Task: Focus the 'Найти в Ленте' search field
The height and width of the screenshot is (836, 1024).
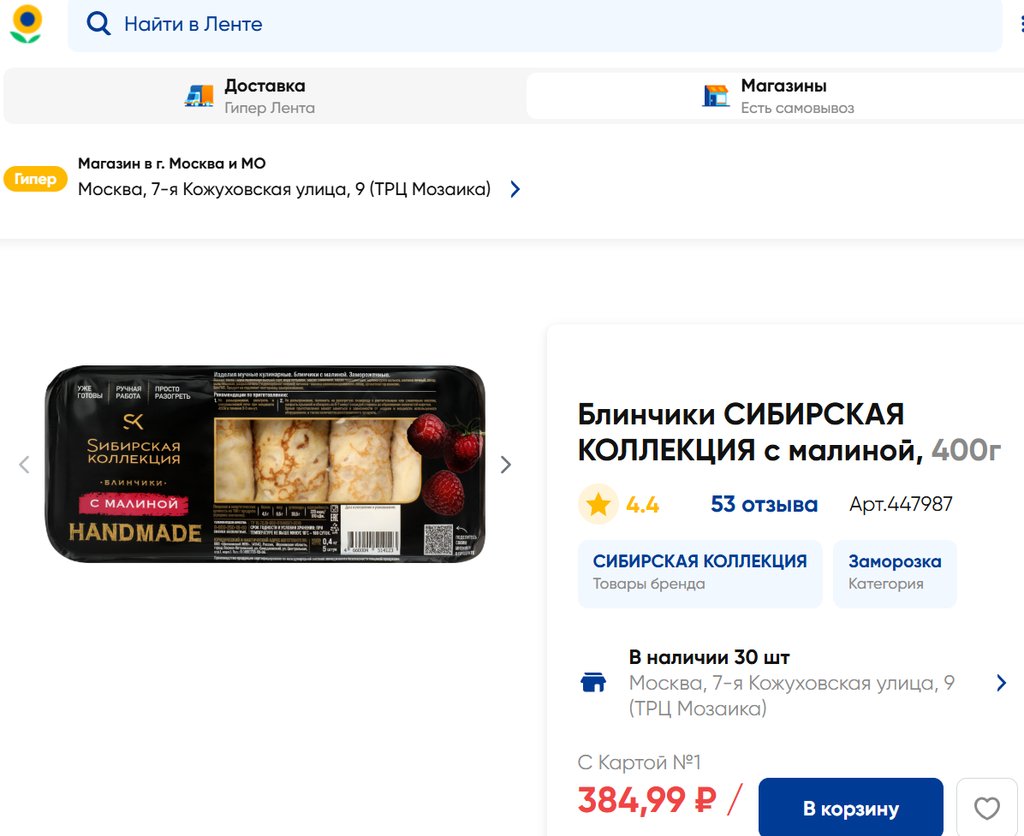Action: click(x=535, y=25)
